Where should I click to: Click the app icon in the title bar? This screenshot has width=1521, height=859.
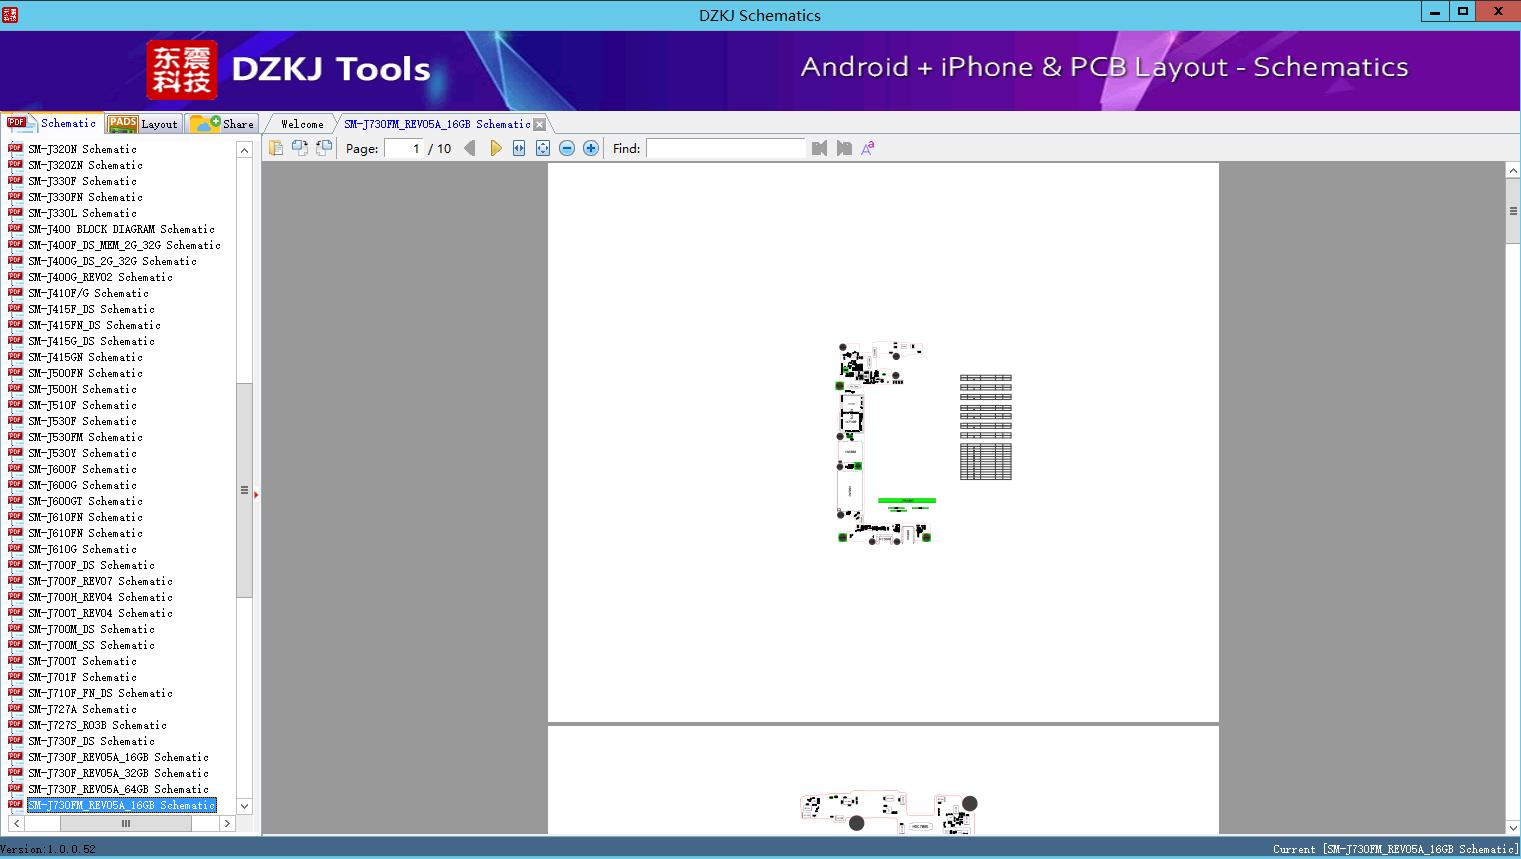click(x=10, y=14)
